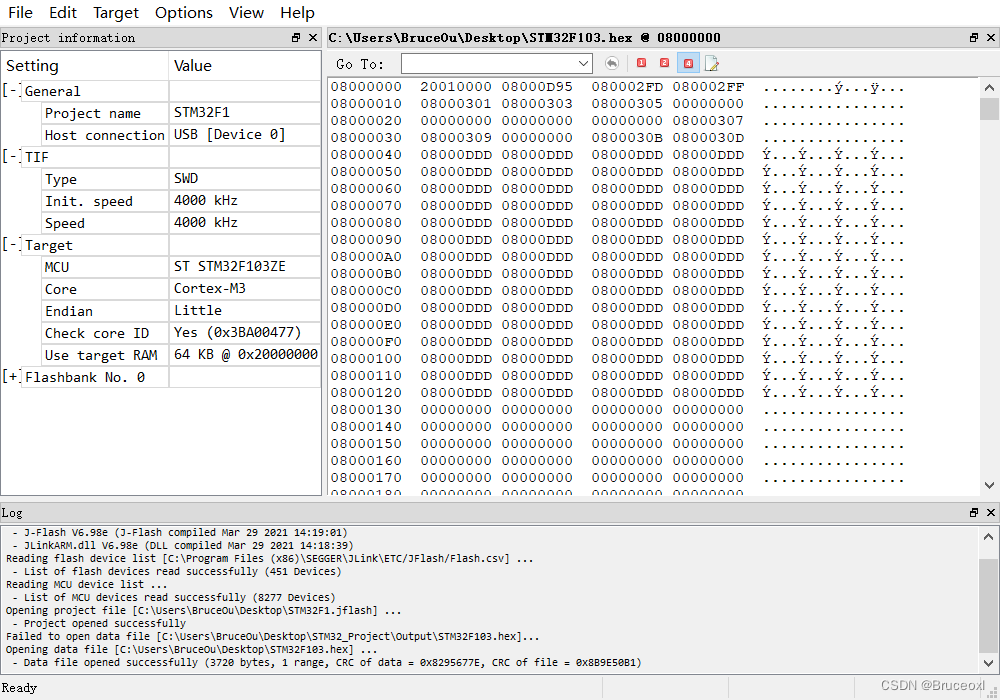Click hex word 20010000 at address 08000000
Viewport: 1000px width, 700px height.
[x=455, y=87]
